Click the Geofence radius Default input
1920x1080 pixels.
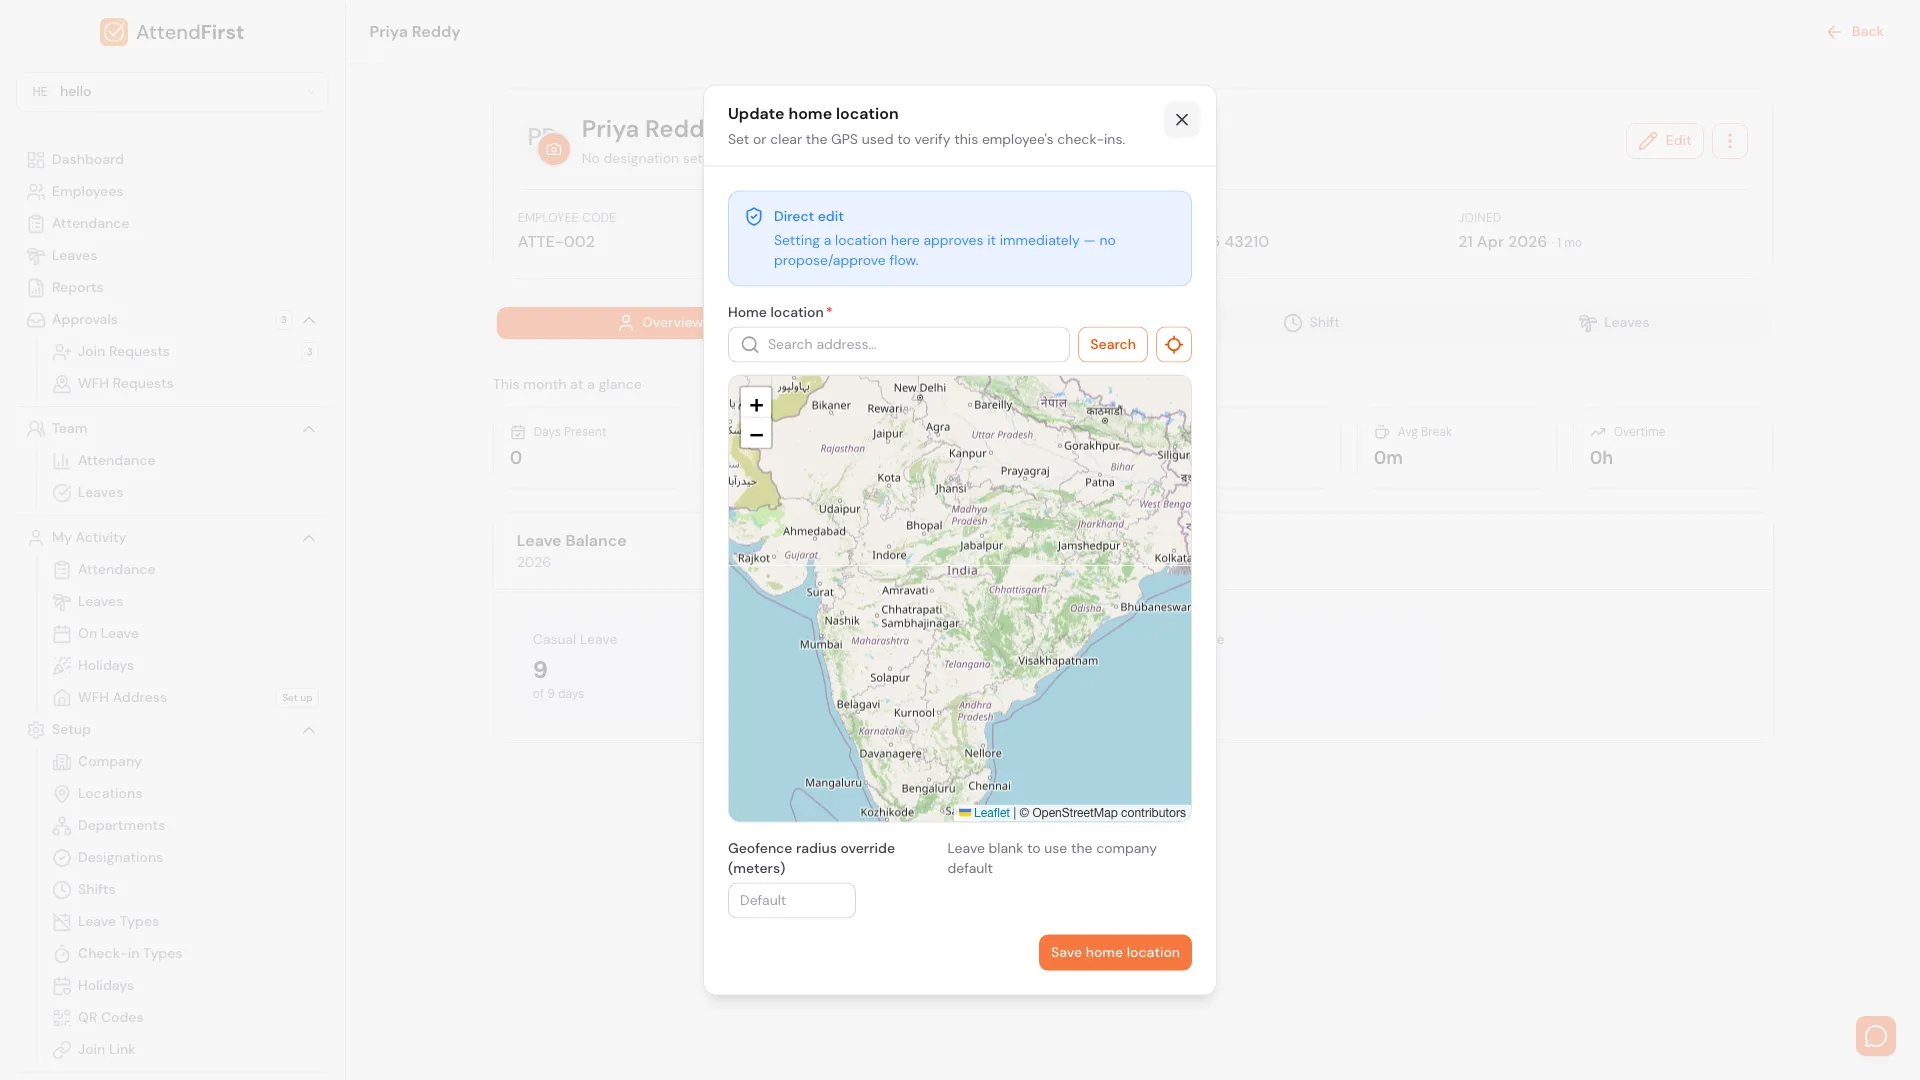pos(791,900)
